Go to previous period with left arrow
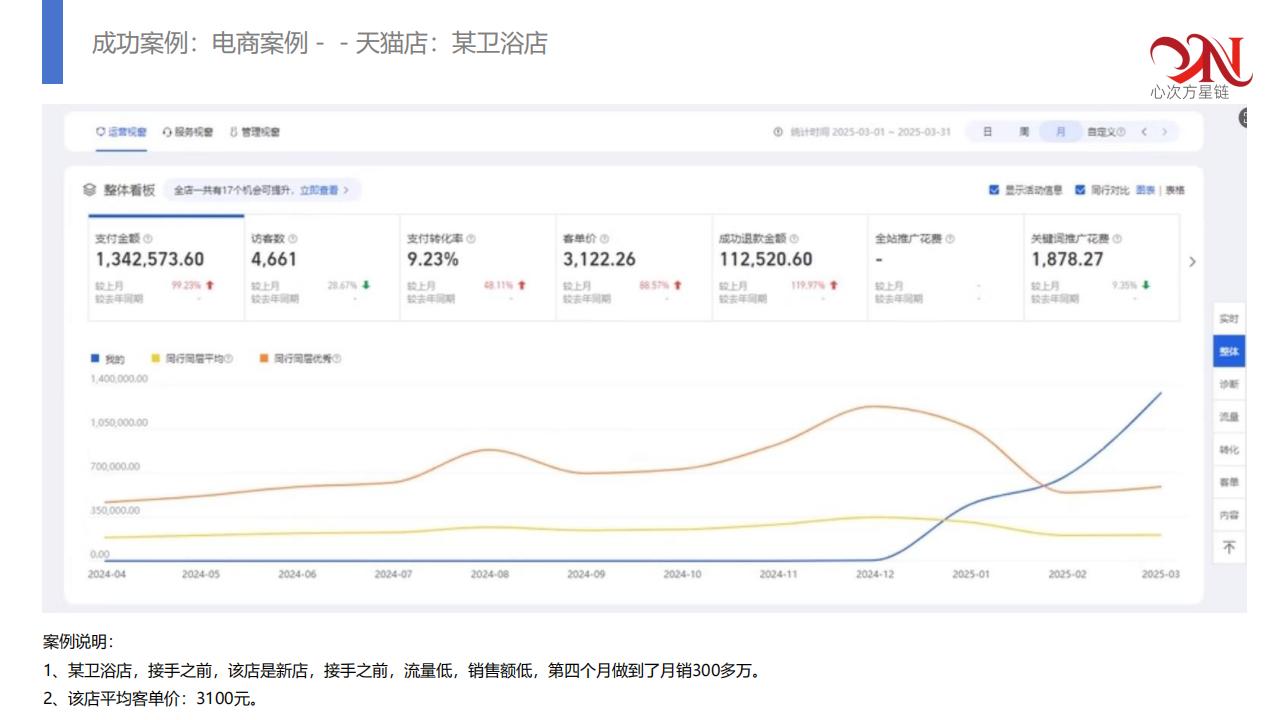The height and width of the screenshot is (720, 1280). [x=1144, y=132]
